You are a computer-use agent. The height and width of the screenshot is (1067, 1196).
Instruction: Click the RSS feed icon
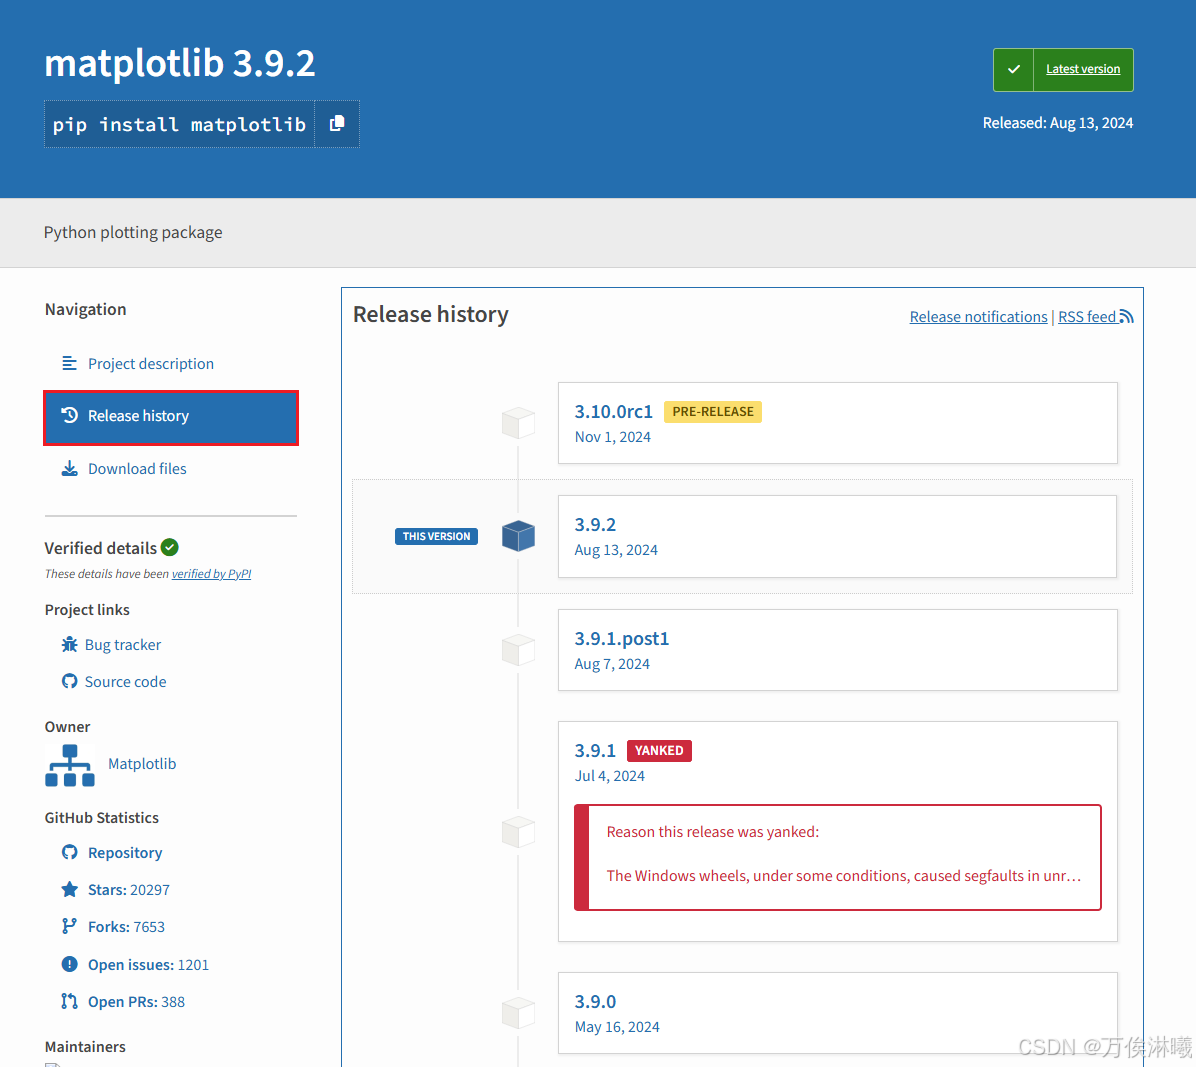pyautogui.click(x=1127, y=316)
